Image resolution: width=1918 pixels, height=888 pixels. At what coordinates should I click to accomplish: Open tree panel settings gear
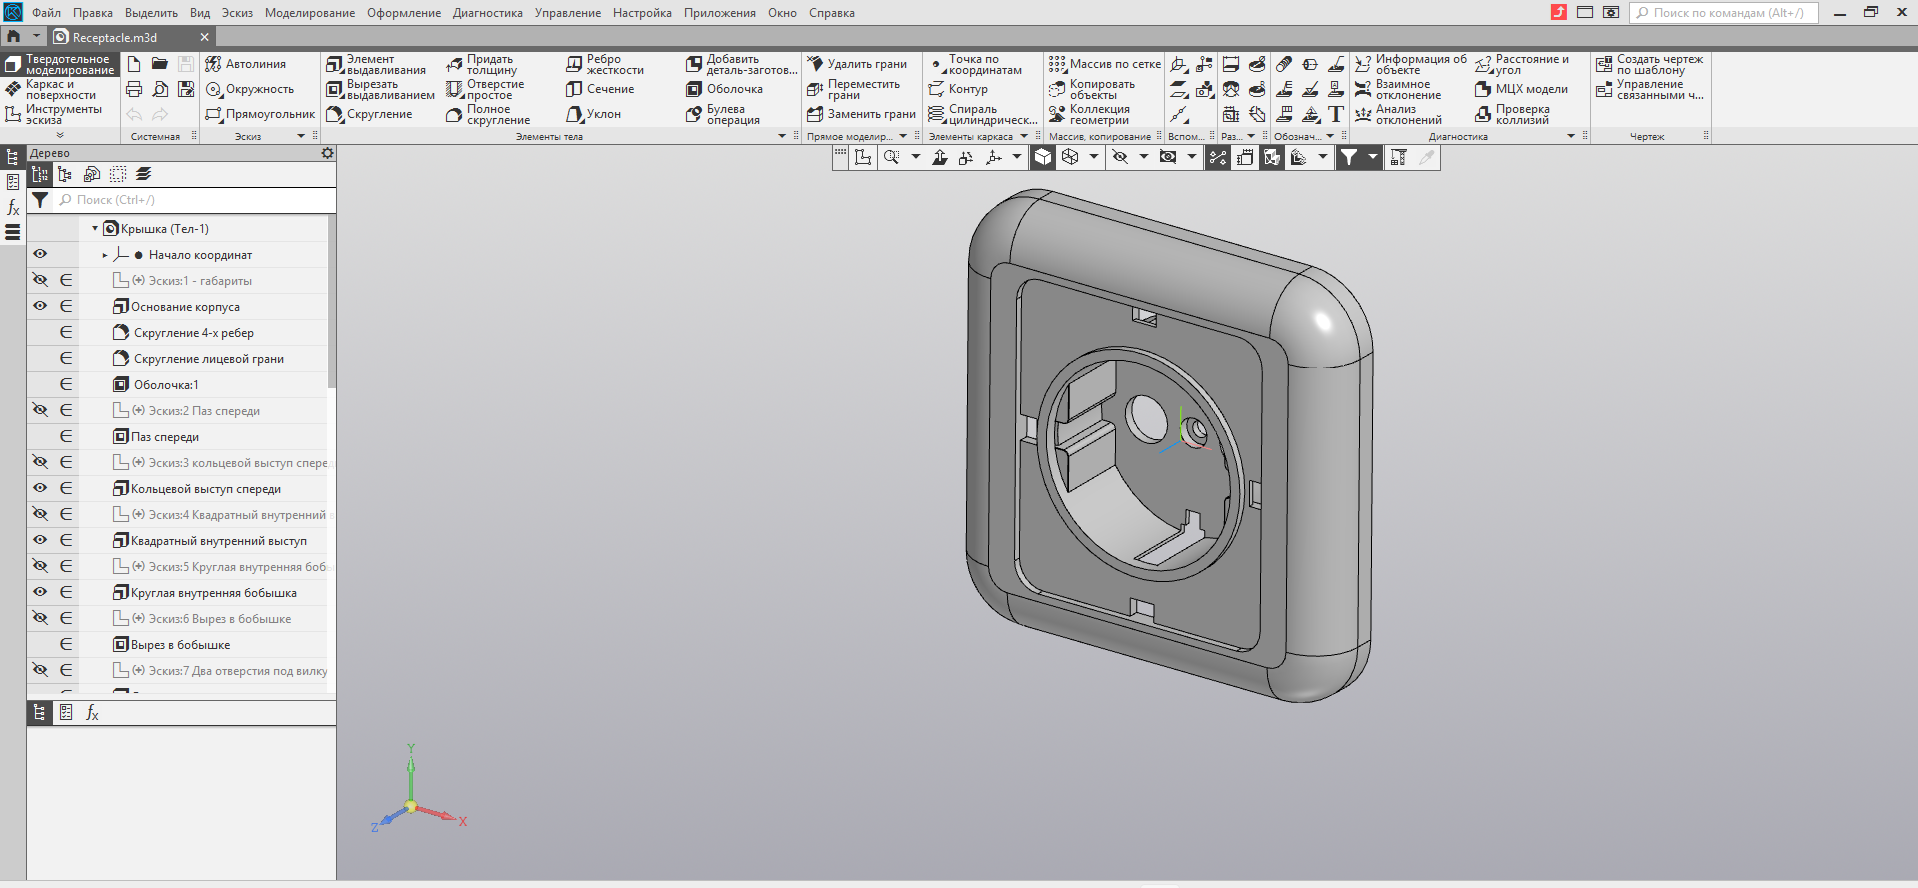pos(327,153)
